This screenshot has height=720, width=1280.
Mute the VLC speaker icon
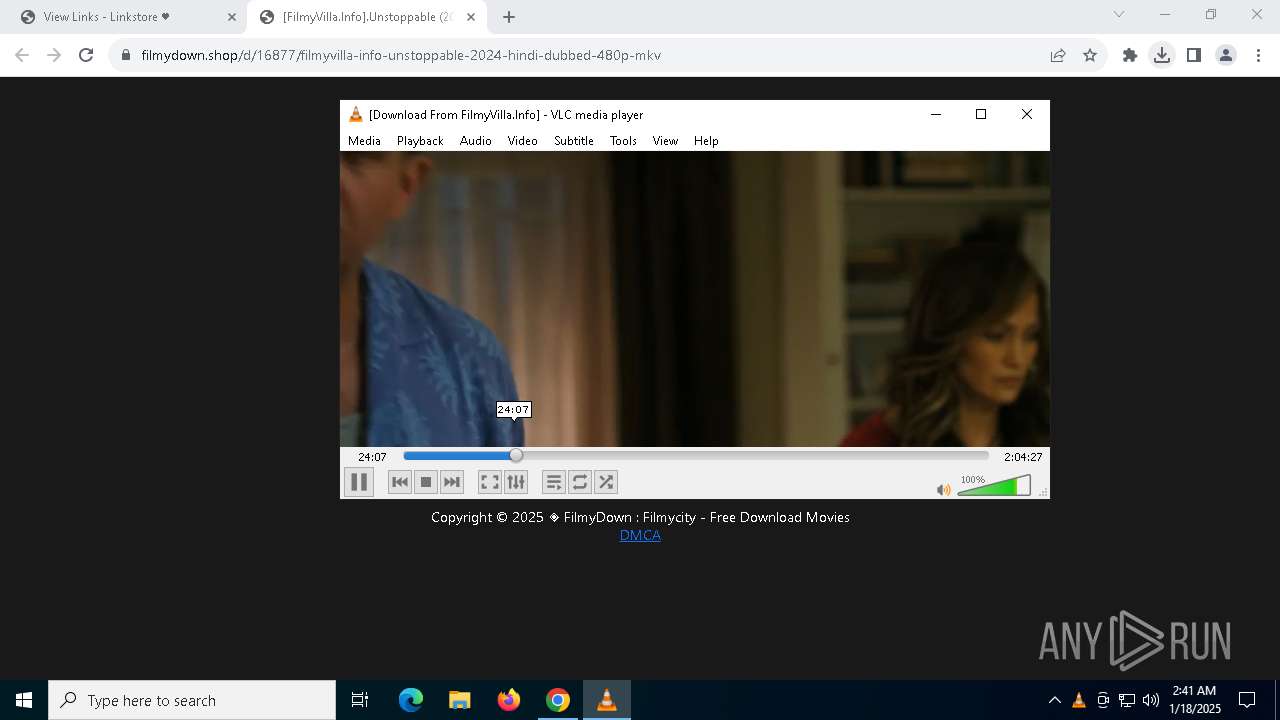tap(943, 490)
